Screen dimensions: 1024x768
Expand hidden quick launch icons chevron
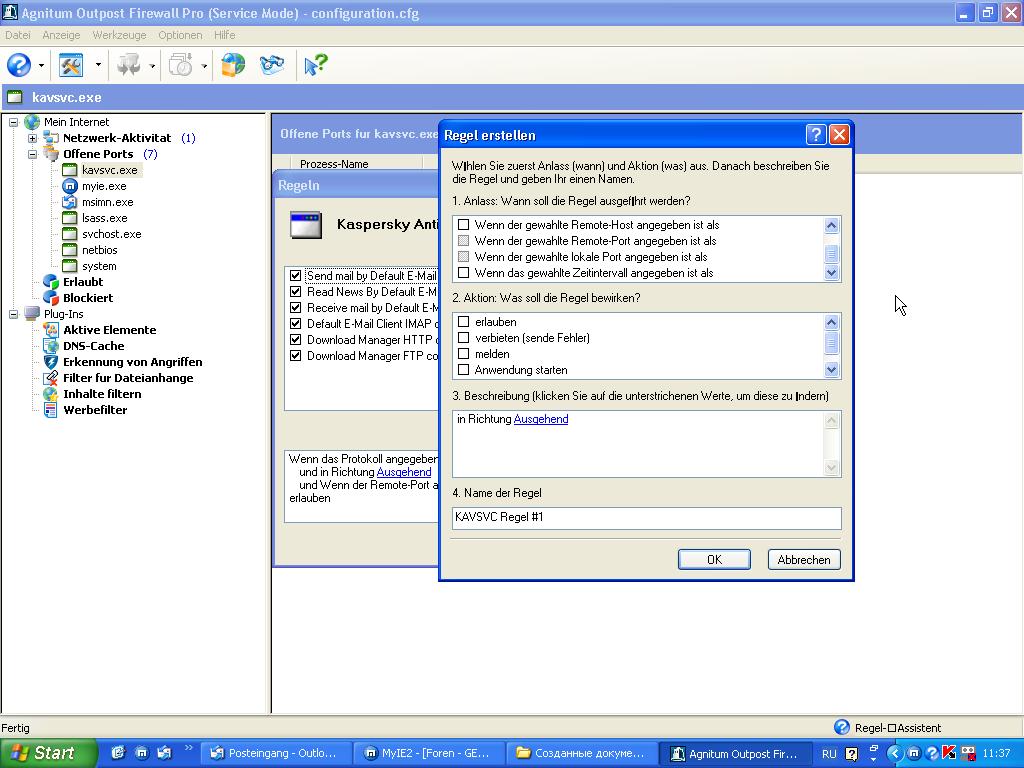click(189, 748)
